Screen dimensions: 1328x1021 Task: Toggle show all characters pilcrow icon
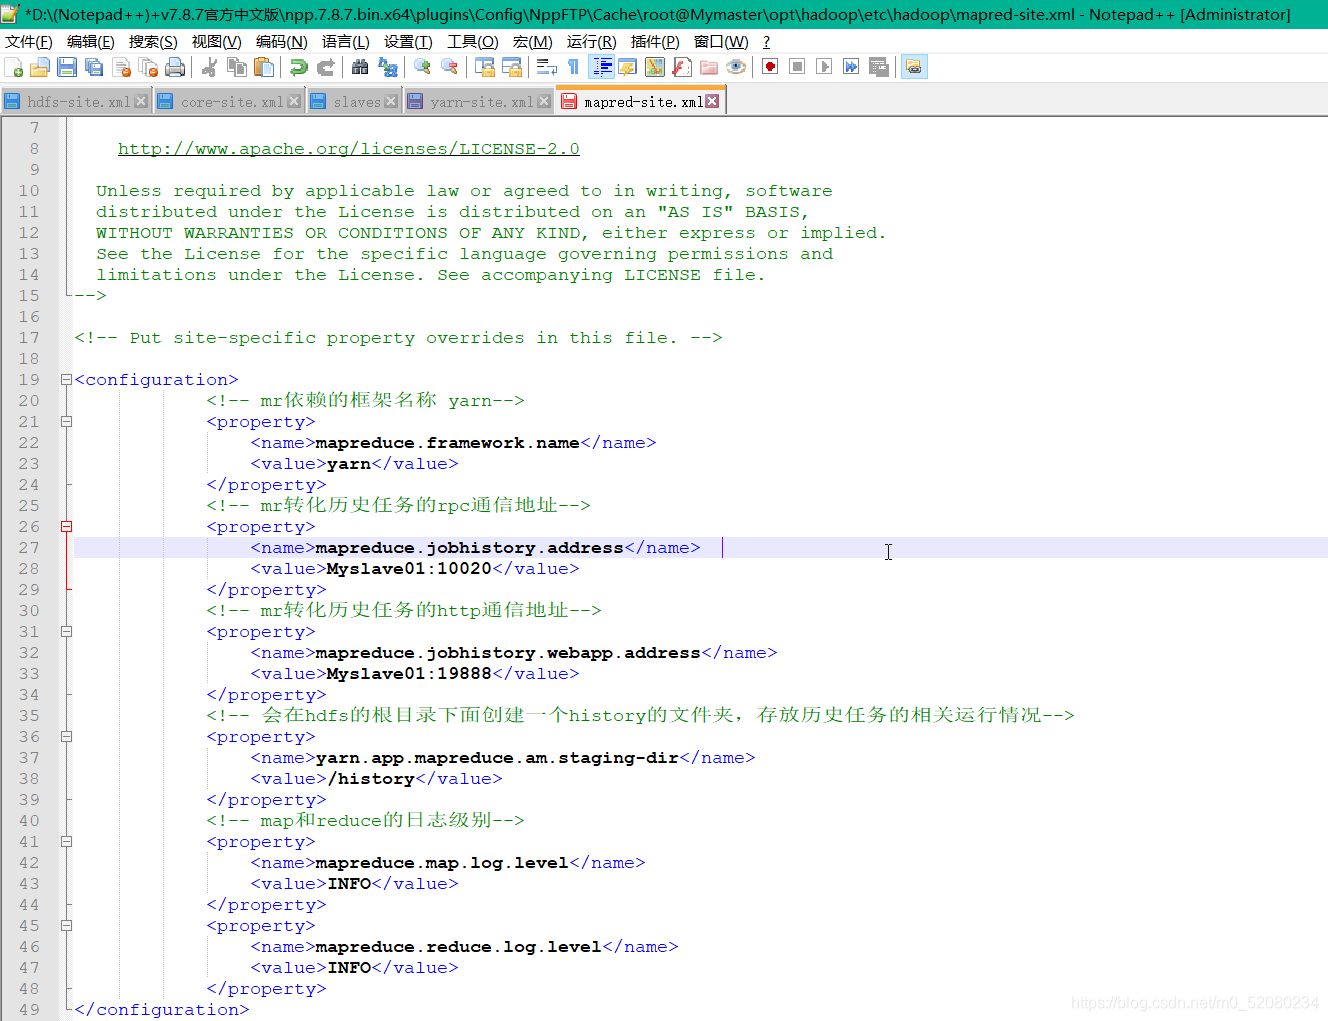[x=573, y=67]
